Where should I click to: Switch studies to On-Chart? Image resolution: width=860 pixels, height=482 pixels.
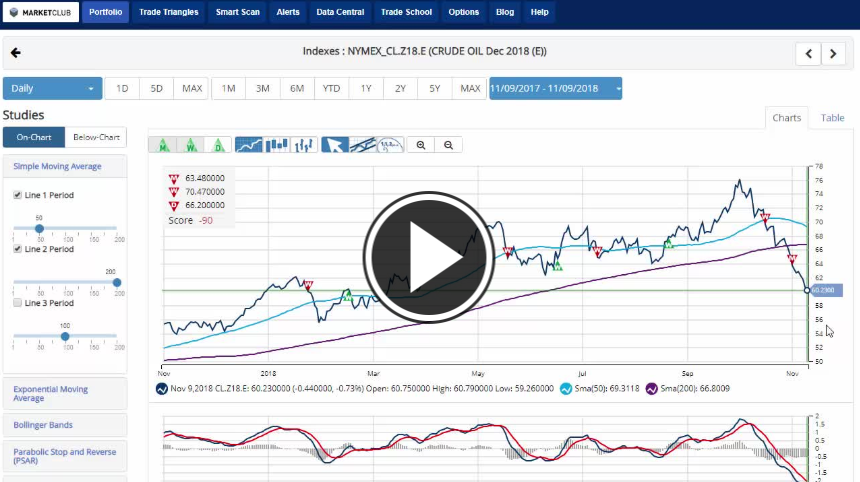pos(34,137)
